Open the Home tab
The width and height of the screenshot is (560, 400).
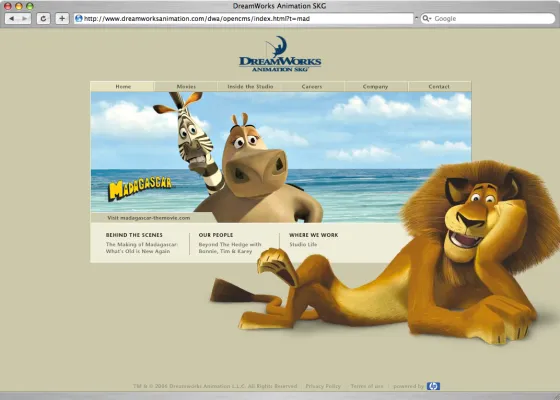pyautogui.click(x=122, y=86)
